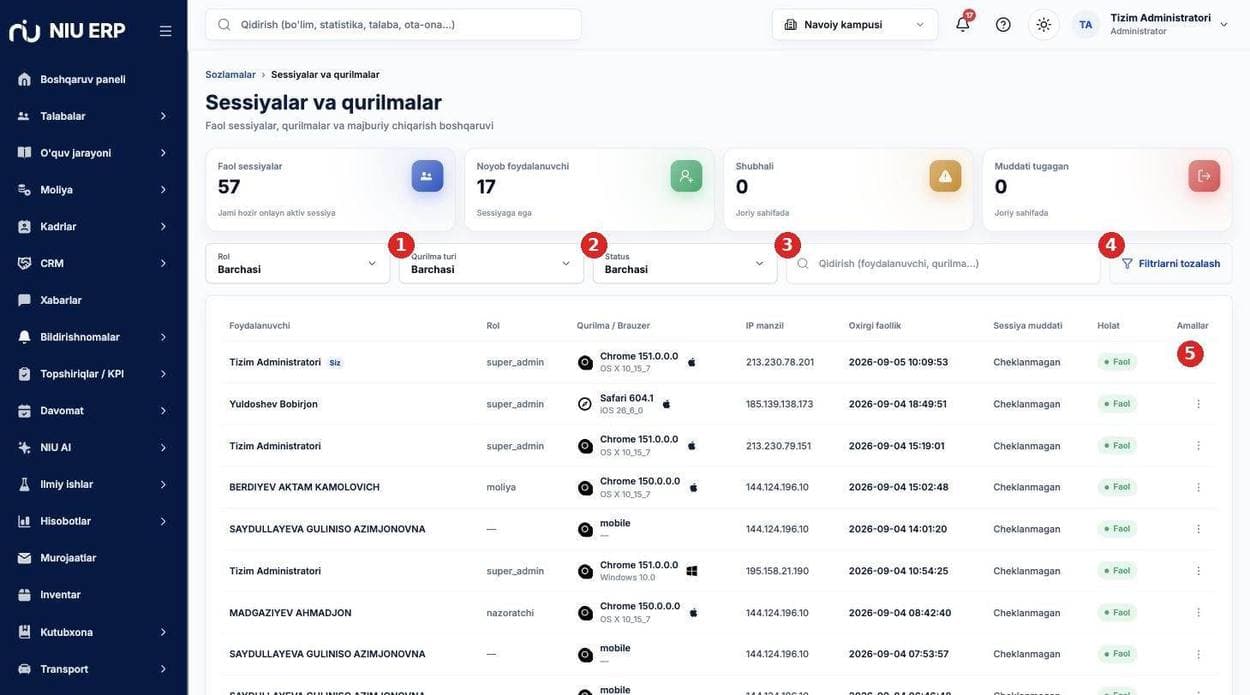
Task: Click the Filtrlarni tozalash button
Action: pyautogui.click(x=1171, y=263)
